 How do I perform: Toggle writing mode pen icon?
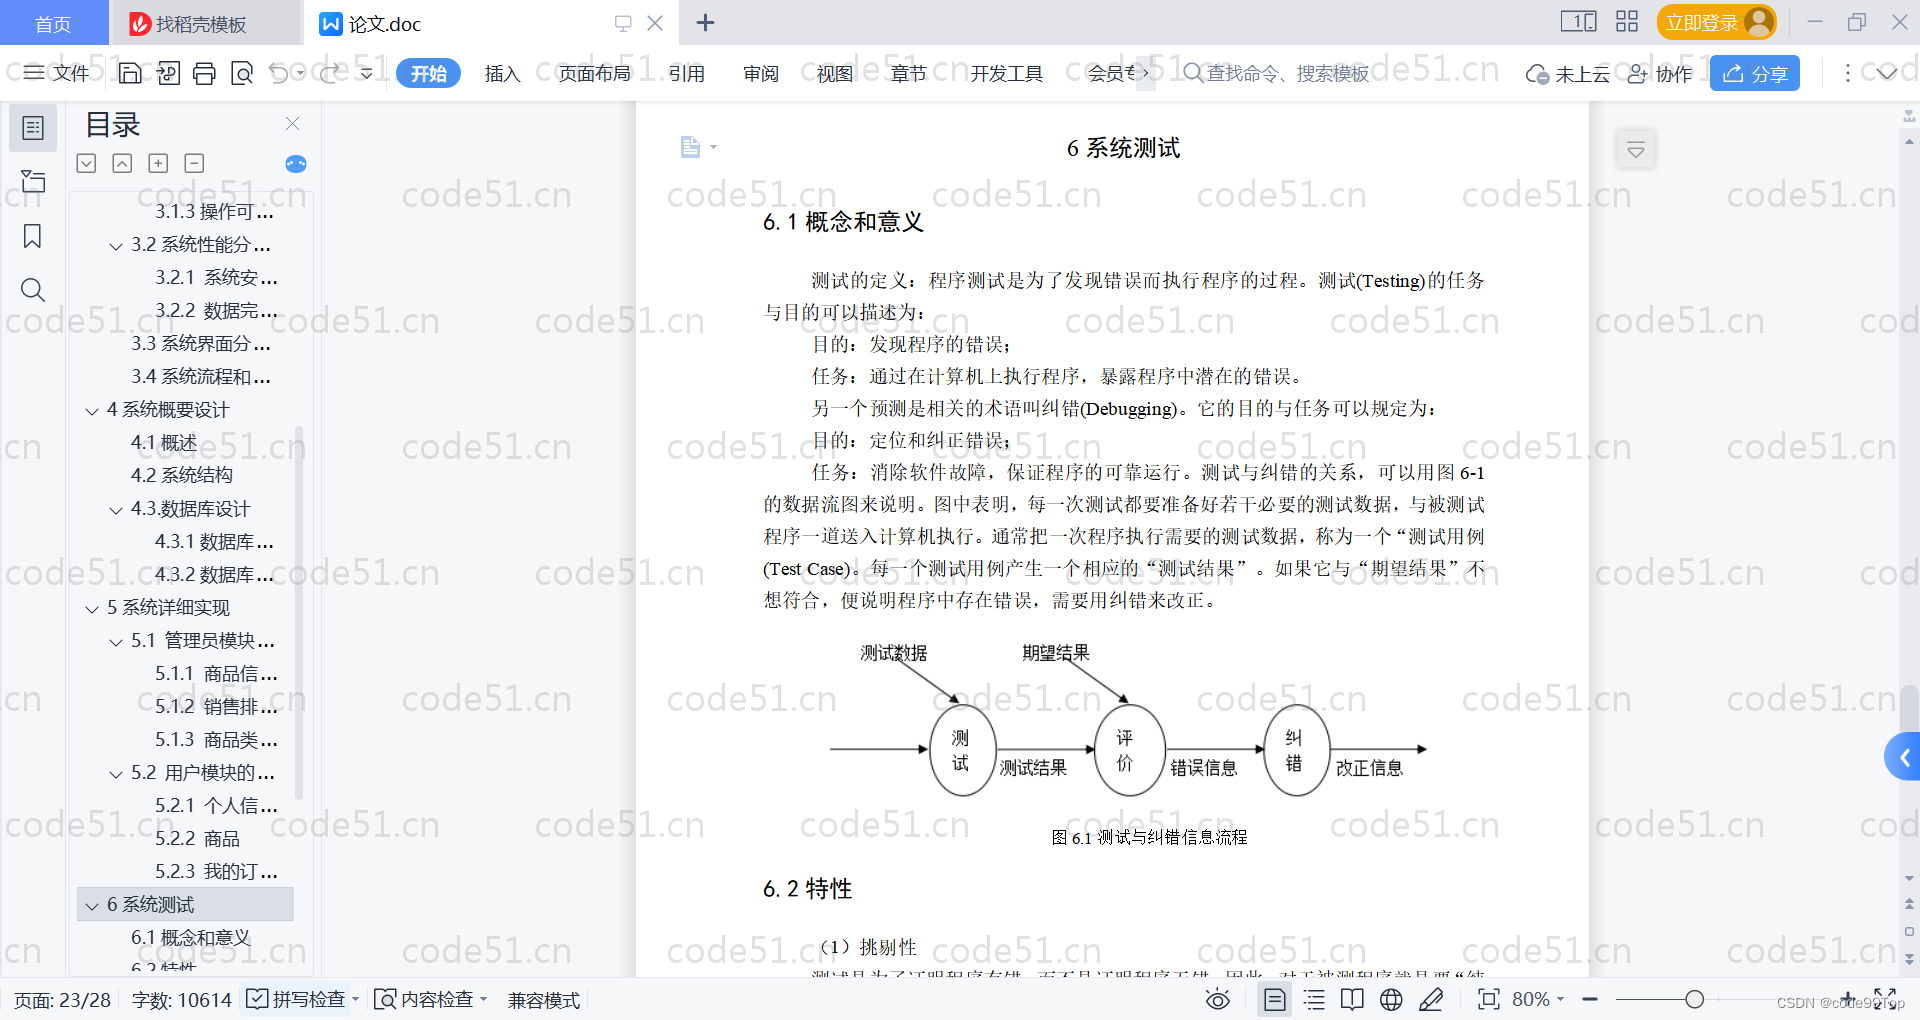(x=1431, y=999)
